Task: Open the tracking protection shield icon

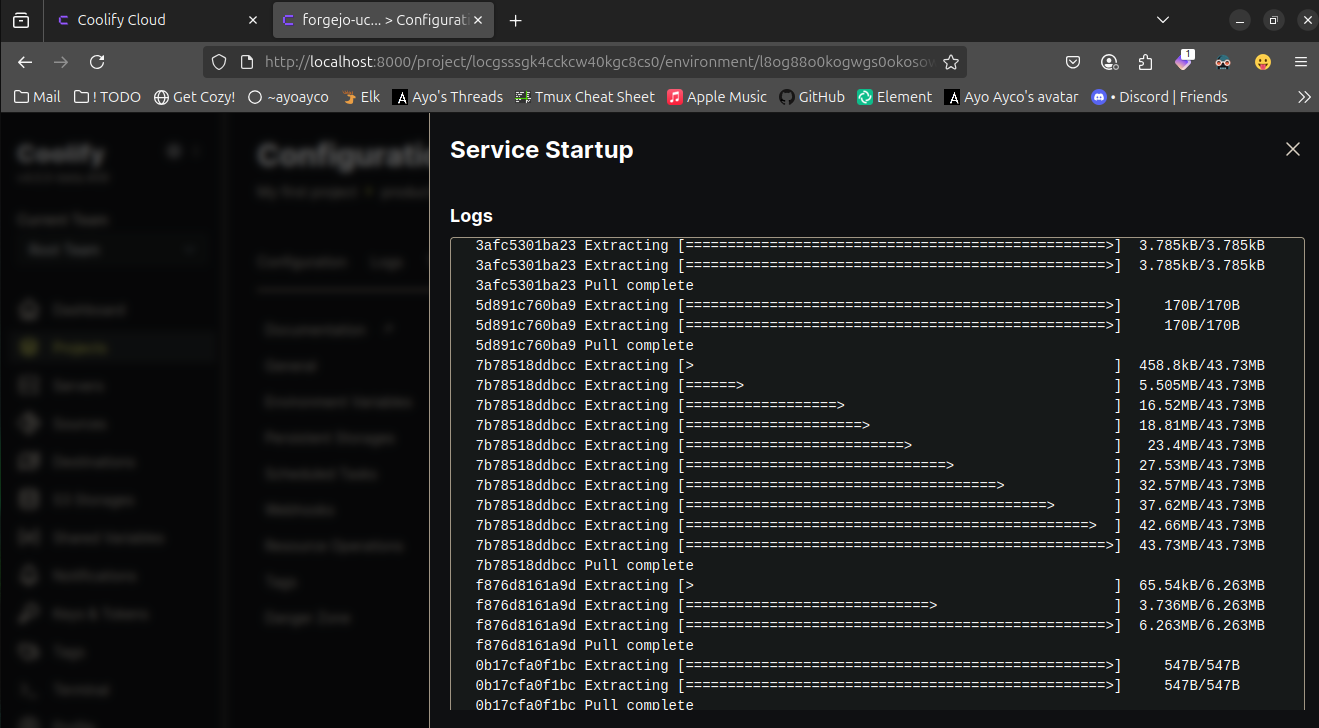Action: [x=221, y=62]
